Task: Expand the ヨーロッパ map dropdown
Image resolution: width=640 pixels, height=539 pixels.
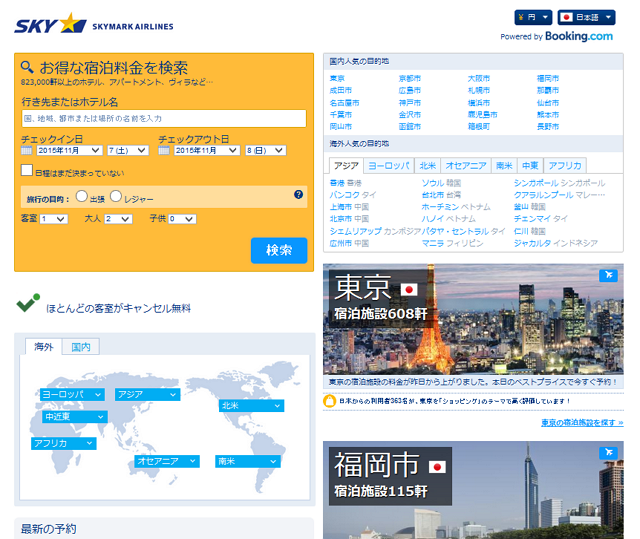Action: [72, 394]
